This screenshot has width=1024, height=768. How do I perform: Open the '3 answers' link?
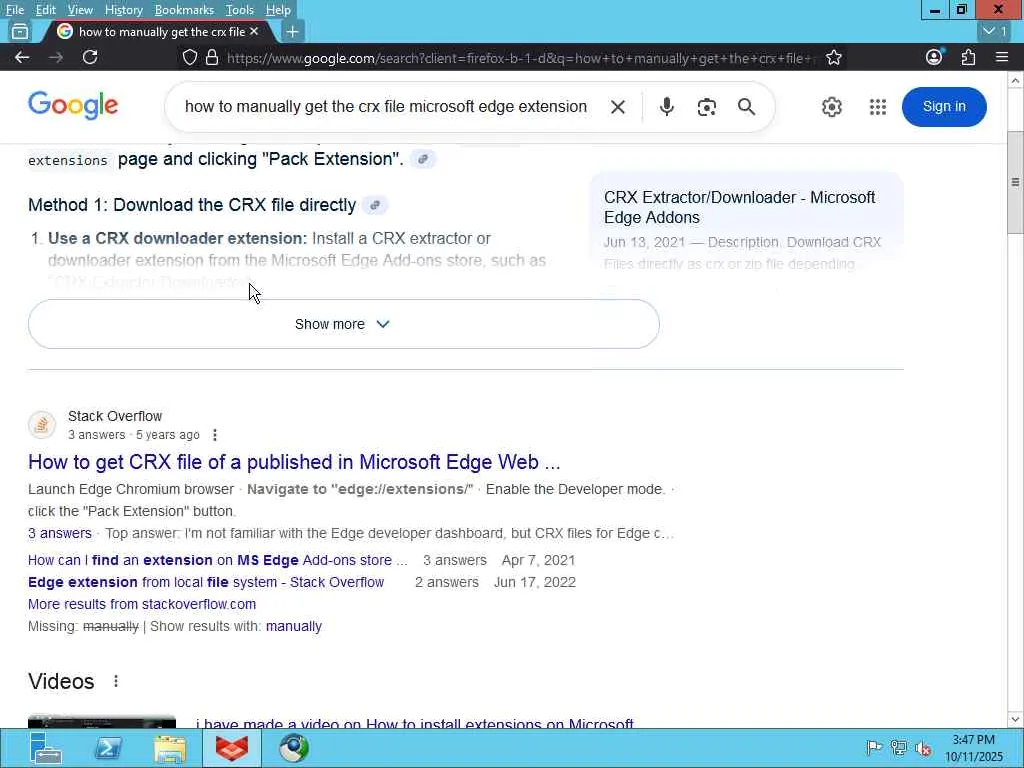pyautogui.click(x=59, y=533)
